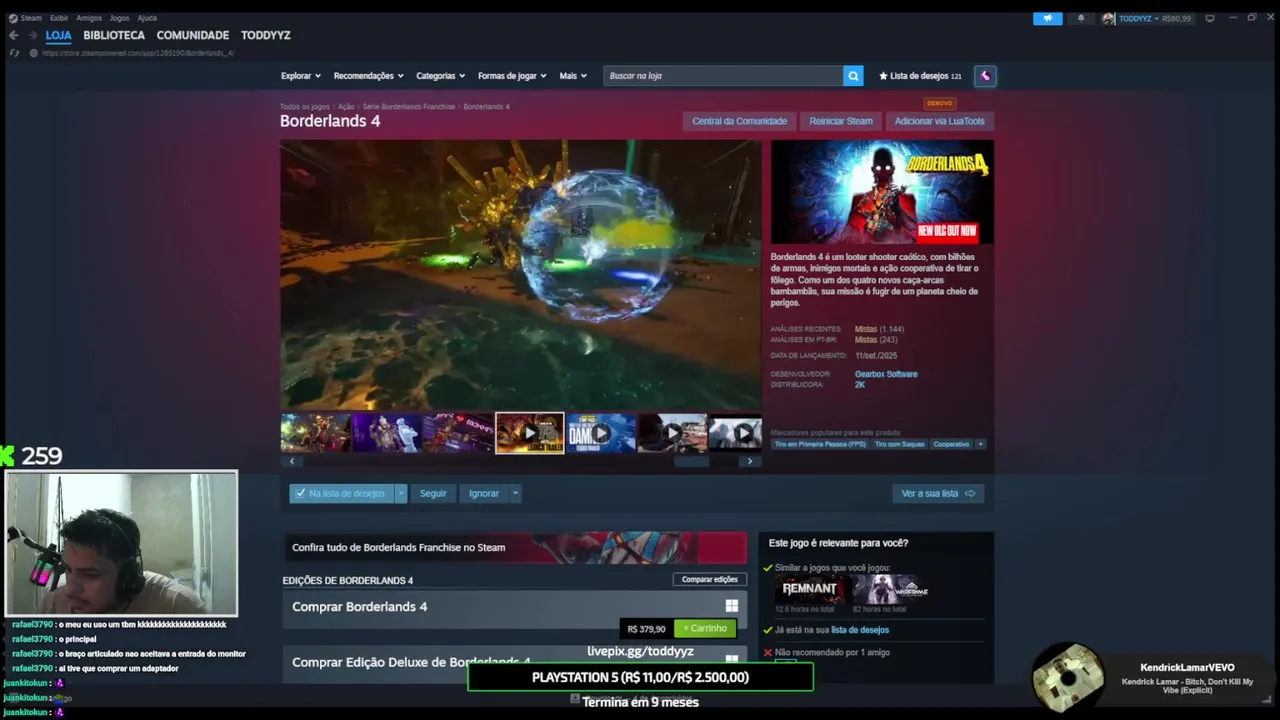The width and height of the screenshot is (1280, 720).
Task: Click the star icon in Lista de desejos
Action: tap(883, 76)
